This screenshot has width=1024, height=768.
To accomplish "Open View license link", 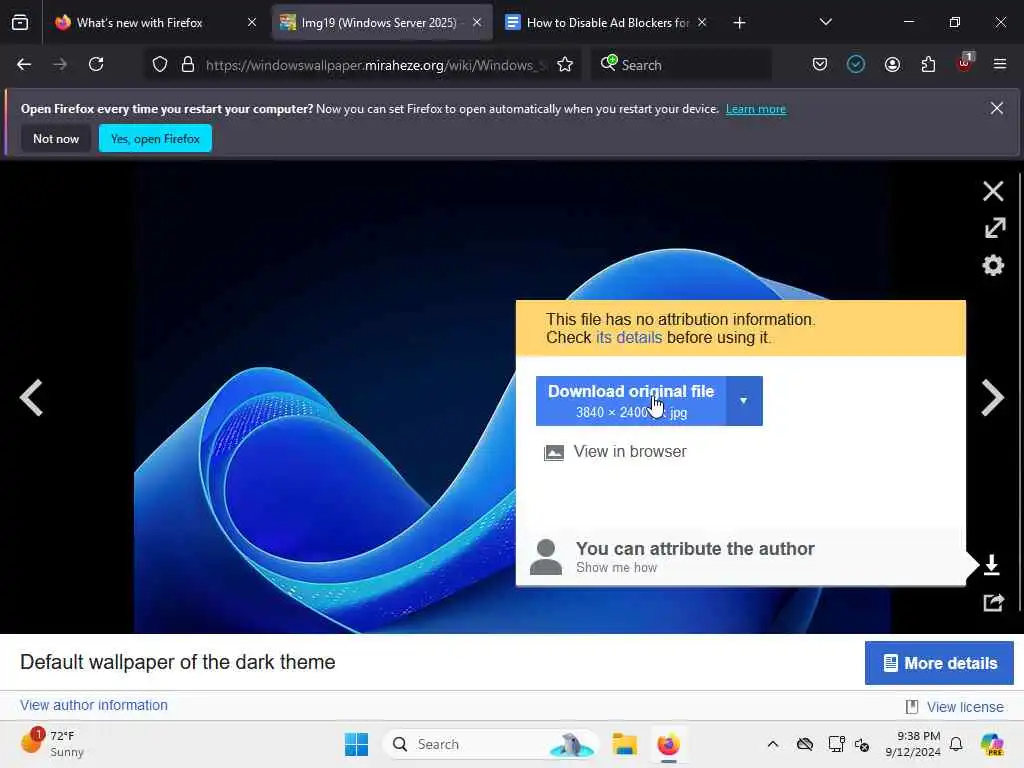I will [x=965, y=707].
